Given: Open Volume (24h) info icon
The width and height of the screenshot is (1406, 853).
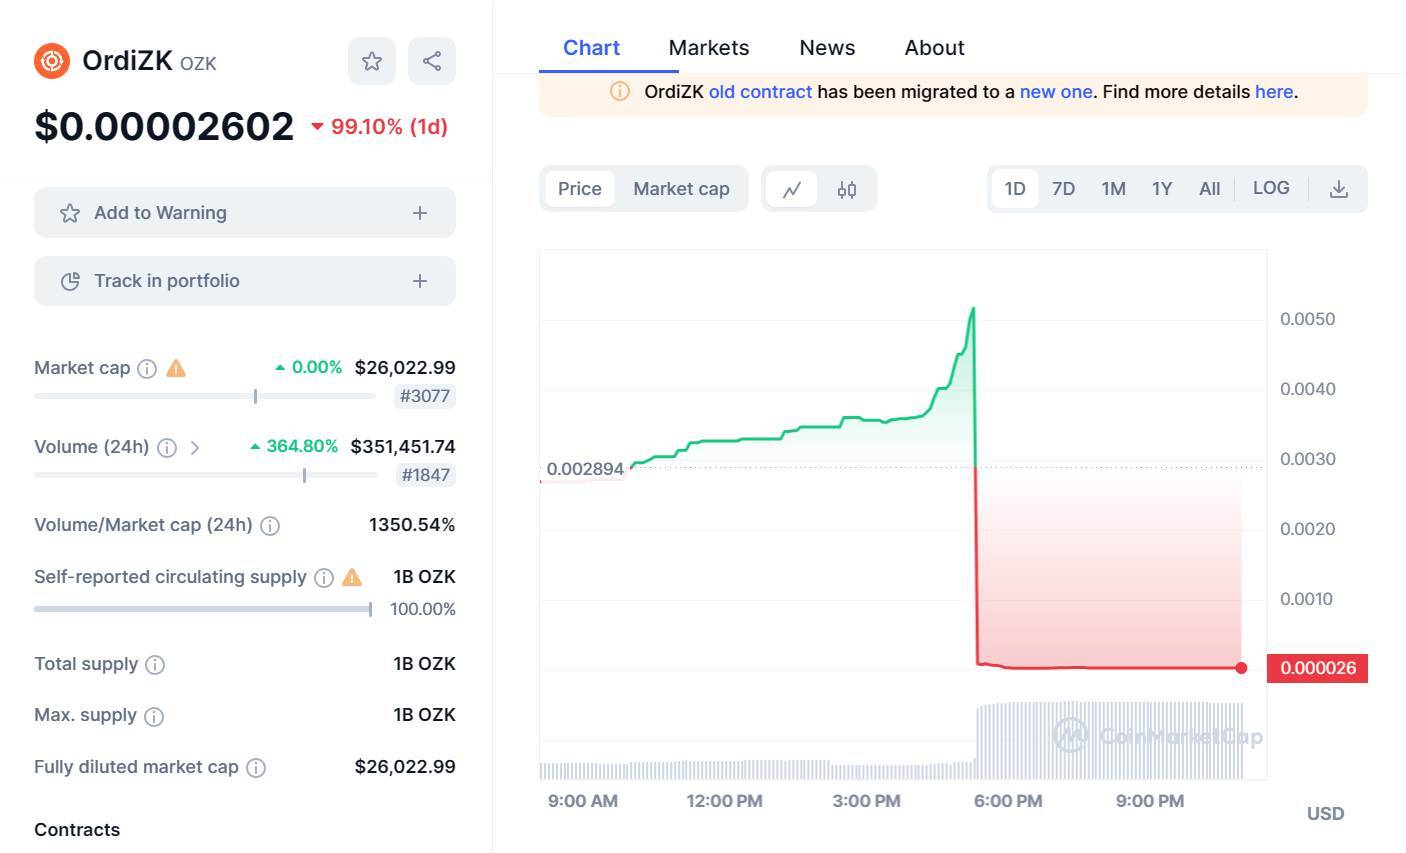Looking at the screenshot, I should [167, 448].
